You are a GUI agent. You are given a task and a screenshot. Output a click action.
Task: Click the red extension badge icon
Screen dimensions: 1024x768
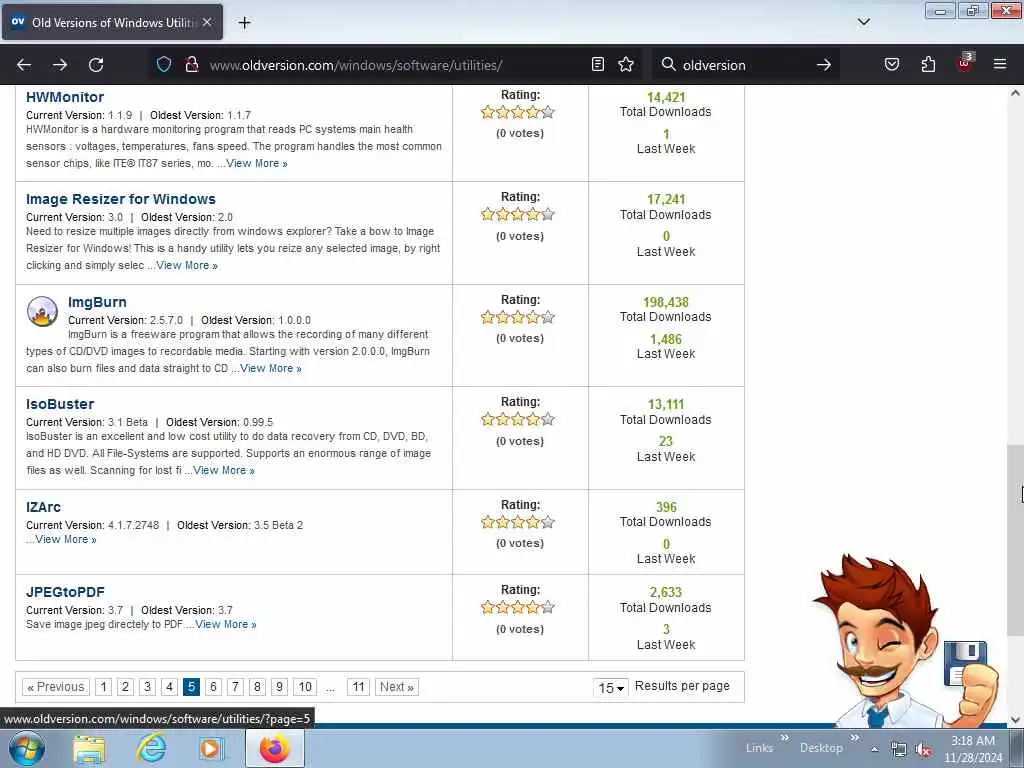[965, 63]
